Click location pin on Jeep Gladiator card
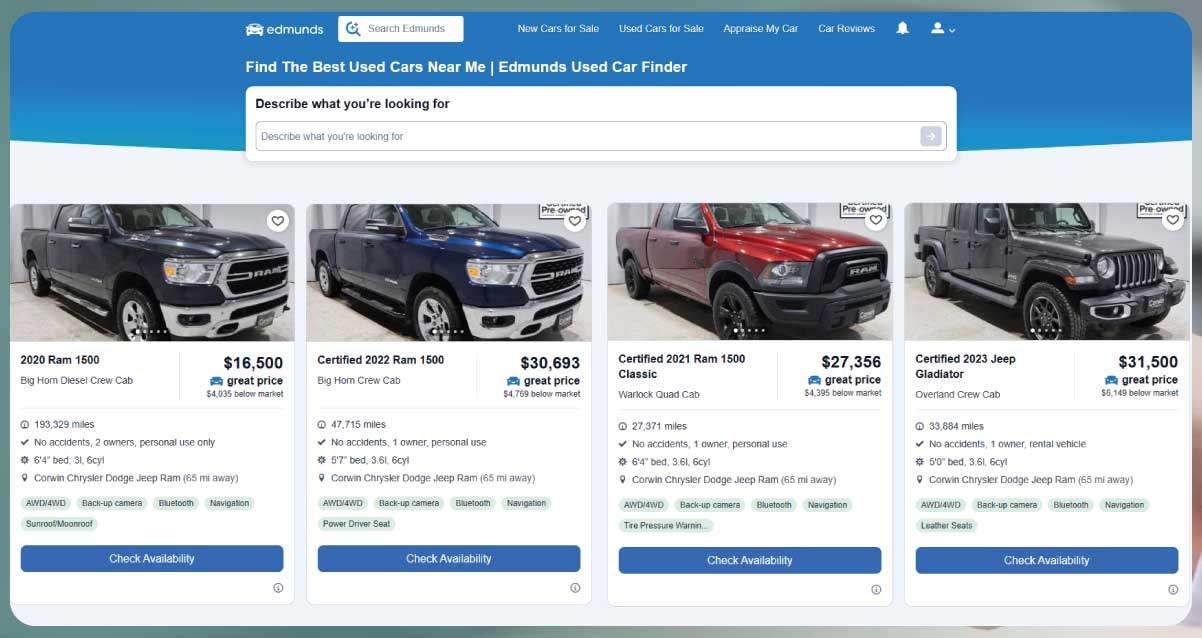Viewport: 1202px width, 638px height. [x=920, y=480]
